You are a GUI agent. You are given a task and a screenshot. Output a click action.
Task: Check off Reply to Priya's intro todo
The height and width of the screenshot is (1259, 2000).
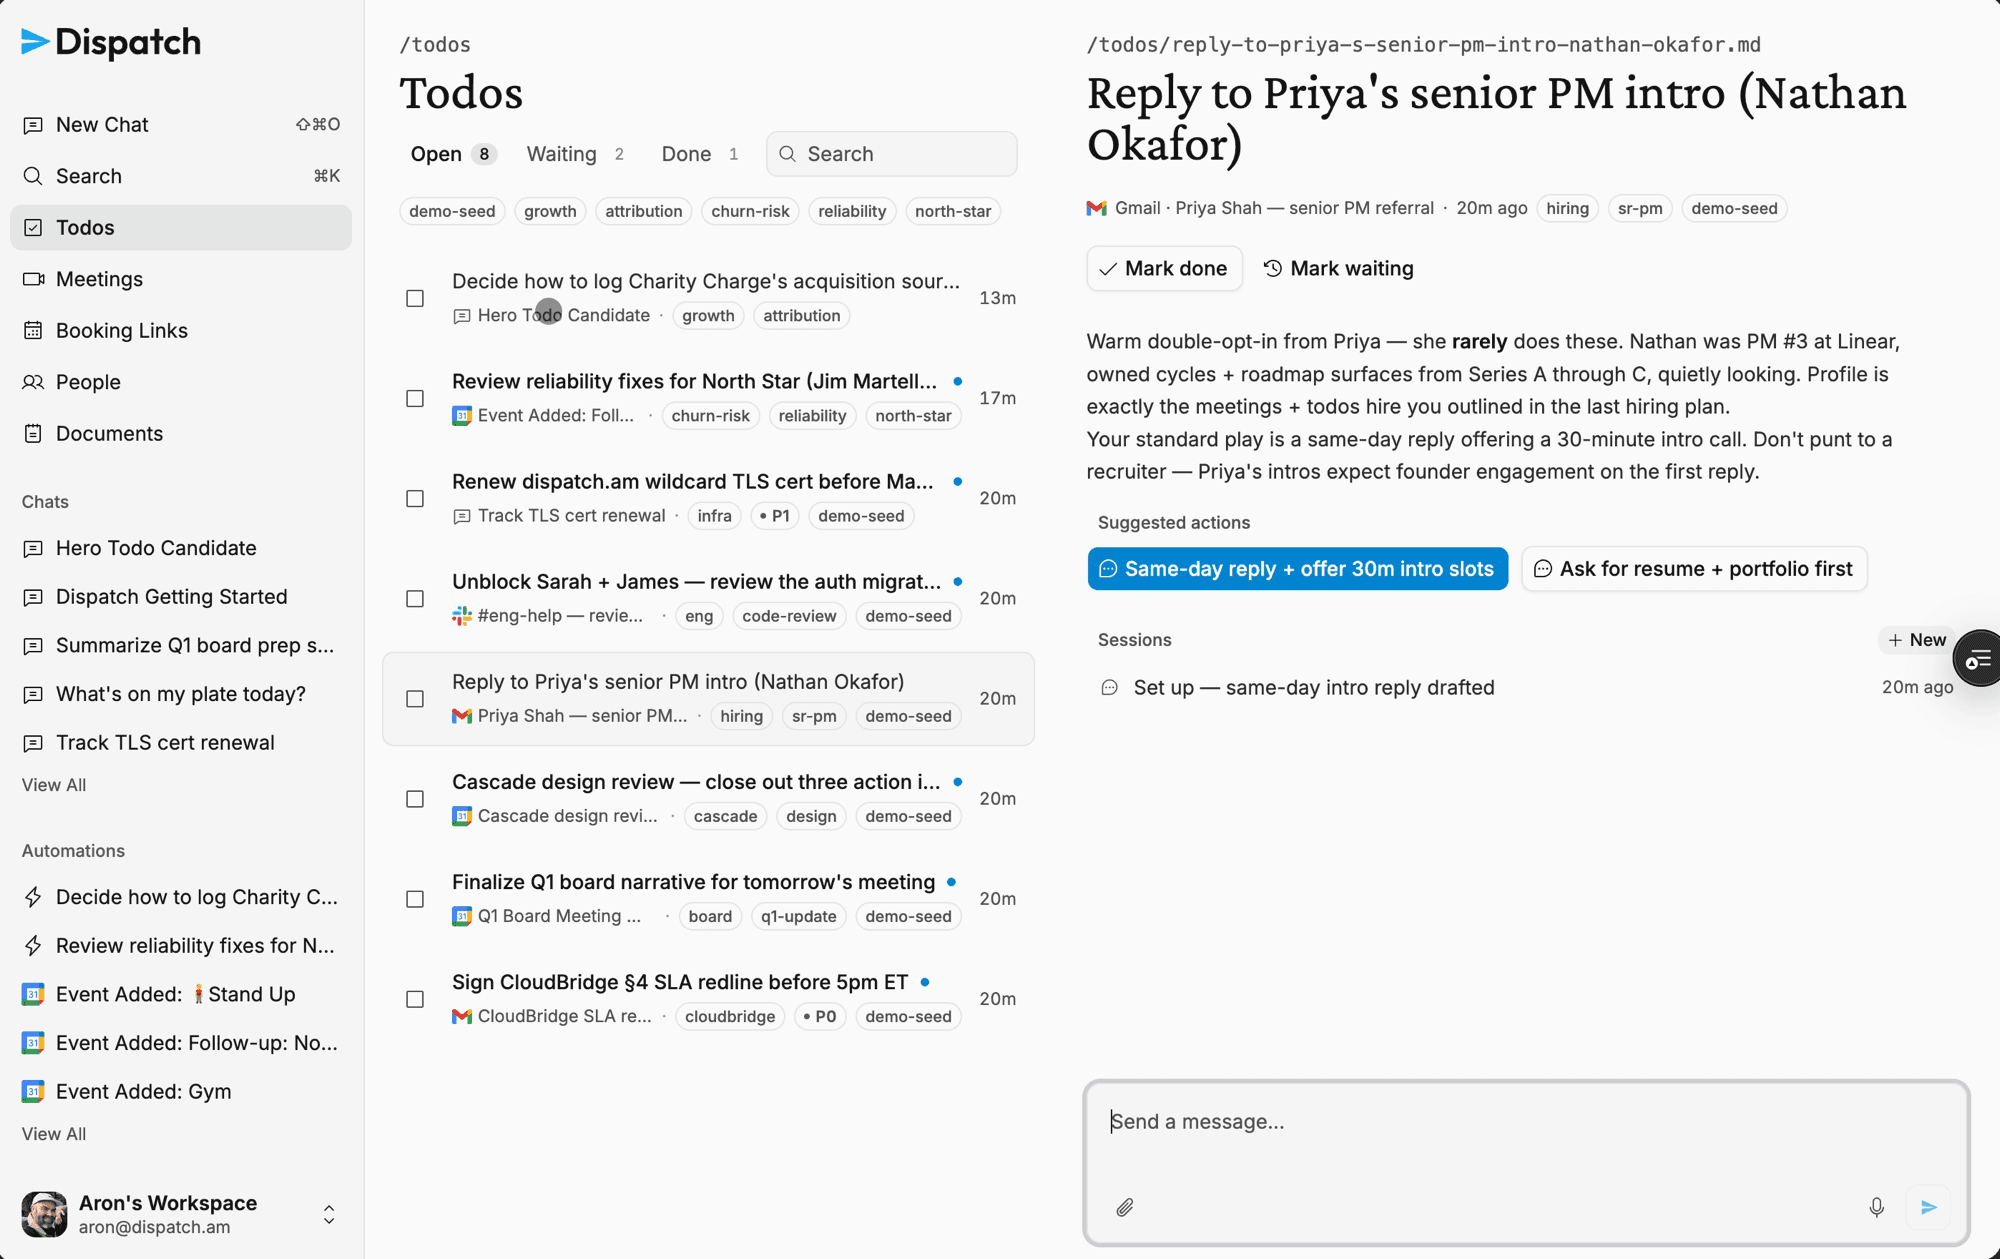(x=415, y=698)
